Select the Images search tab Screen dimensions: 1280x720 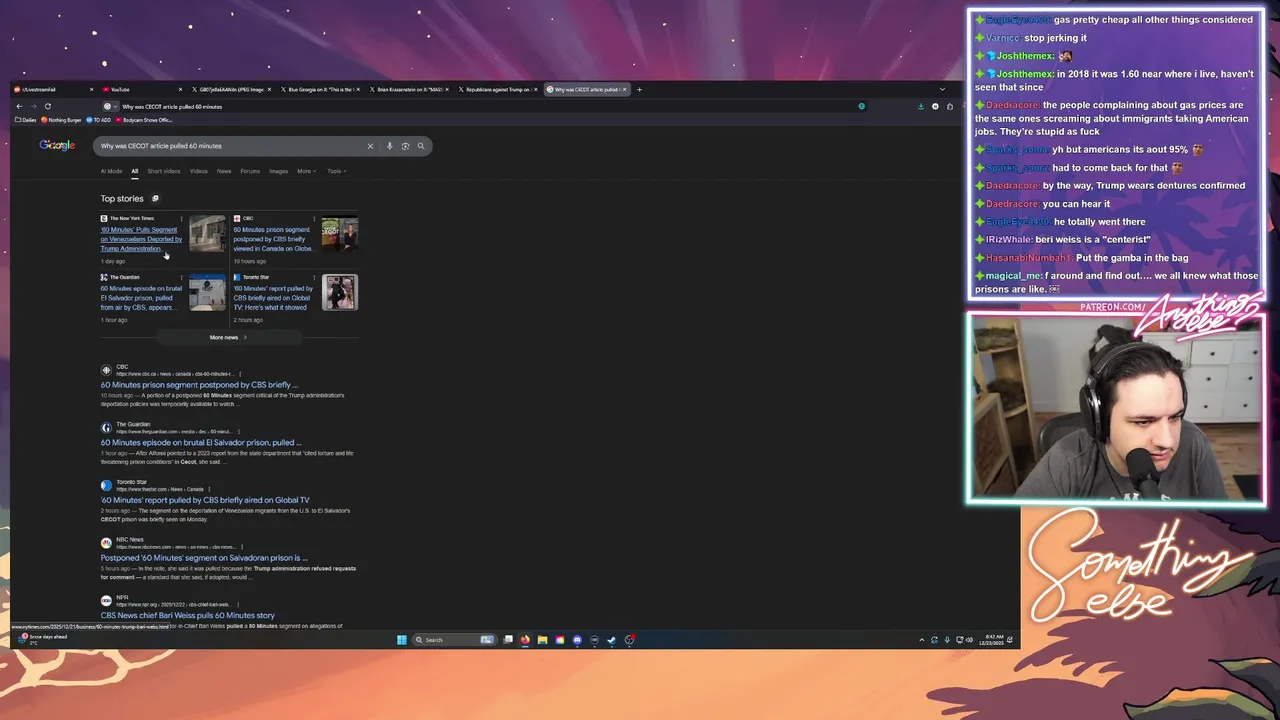pyautogui.click(x=278, y=171)
